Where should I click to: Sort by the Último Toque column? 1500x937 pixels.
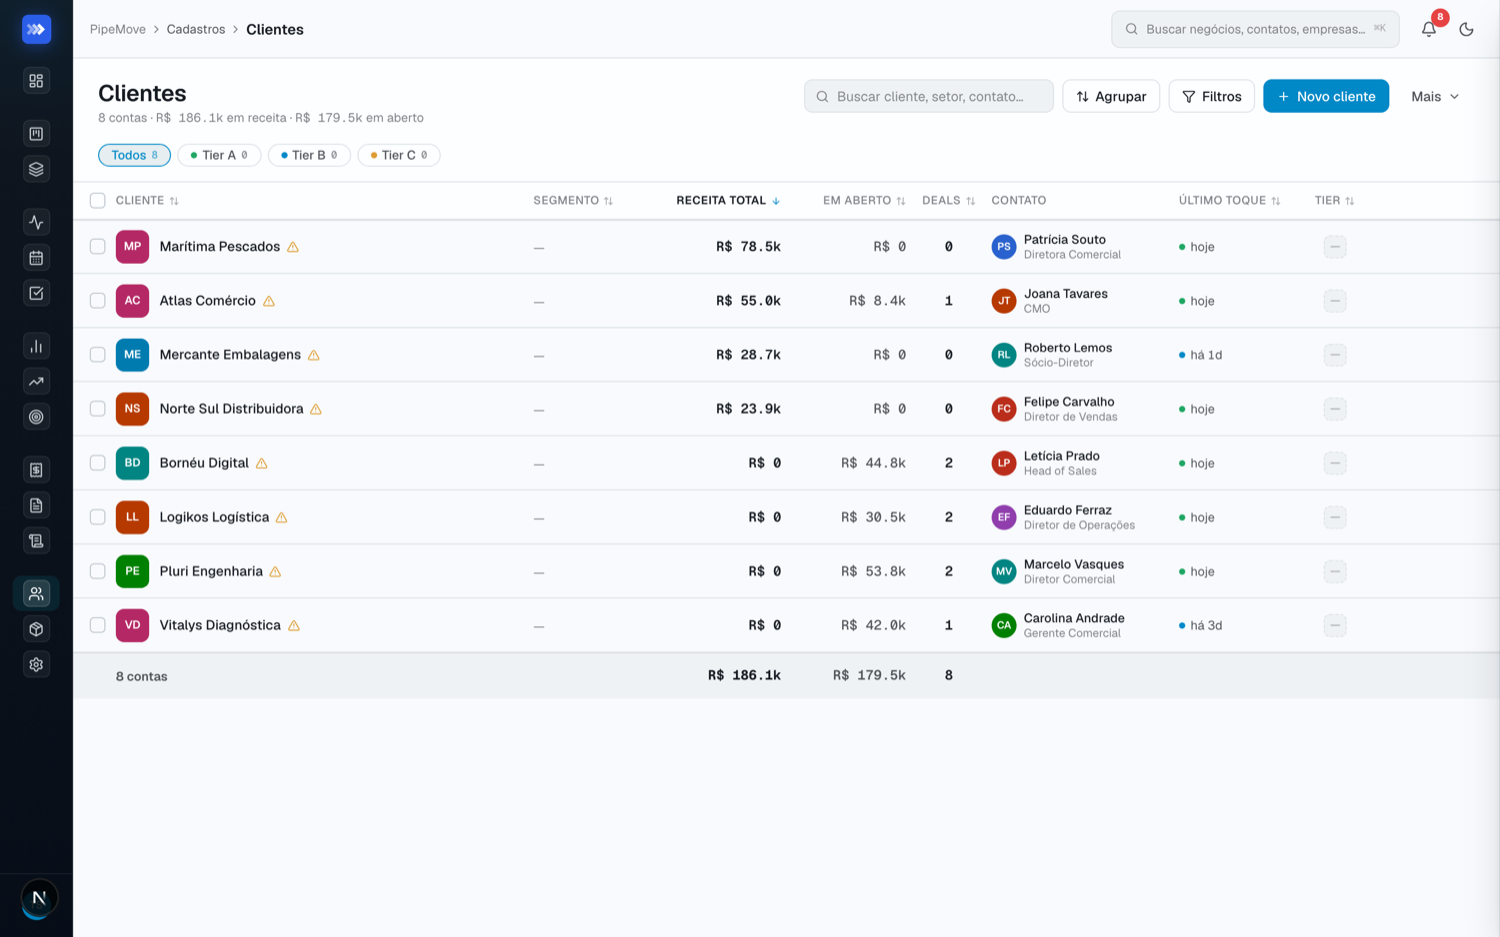tap(1229, 201)
